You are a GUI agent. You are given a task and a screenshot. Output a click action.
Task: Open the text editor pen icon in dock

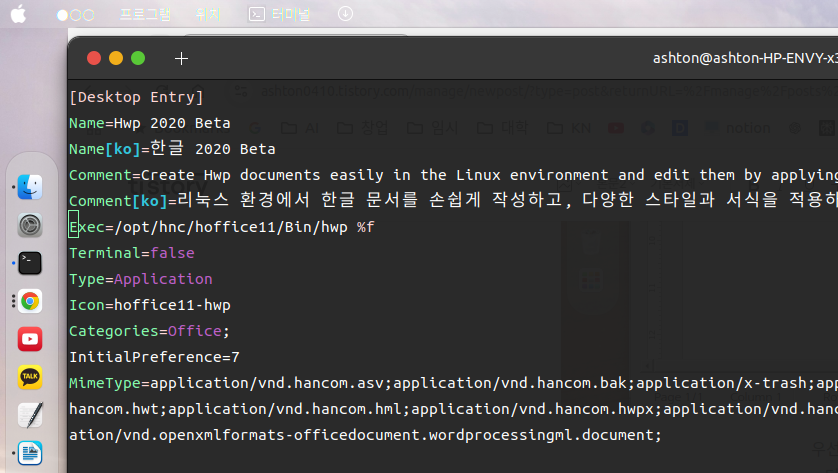pos(30,415)
